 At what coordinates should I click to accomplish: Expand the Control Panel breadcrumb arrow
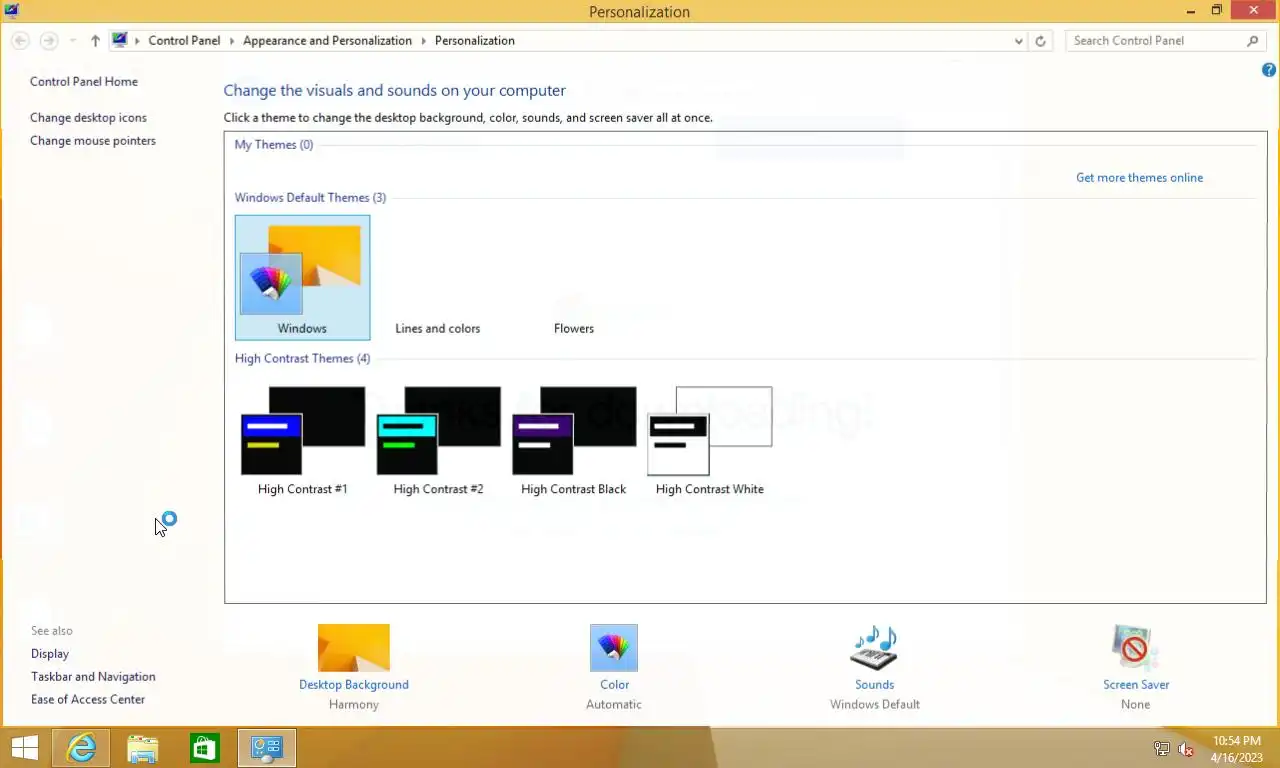[232, 41]
